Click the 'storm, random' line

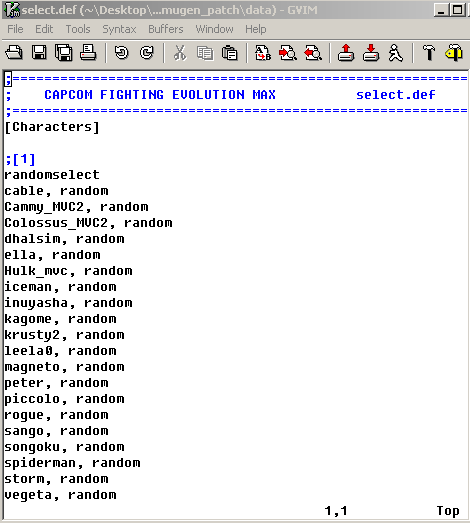click(56, 479)
